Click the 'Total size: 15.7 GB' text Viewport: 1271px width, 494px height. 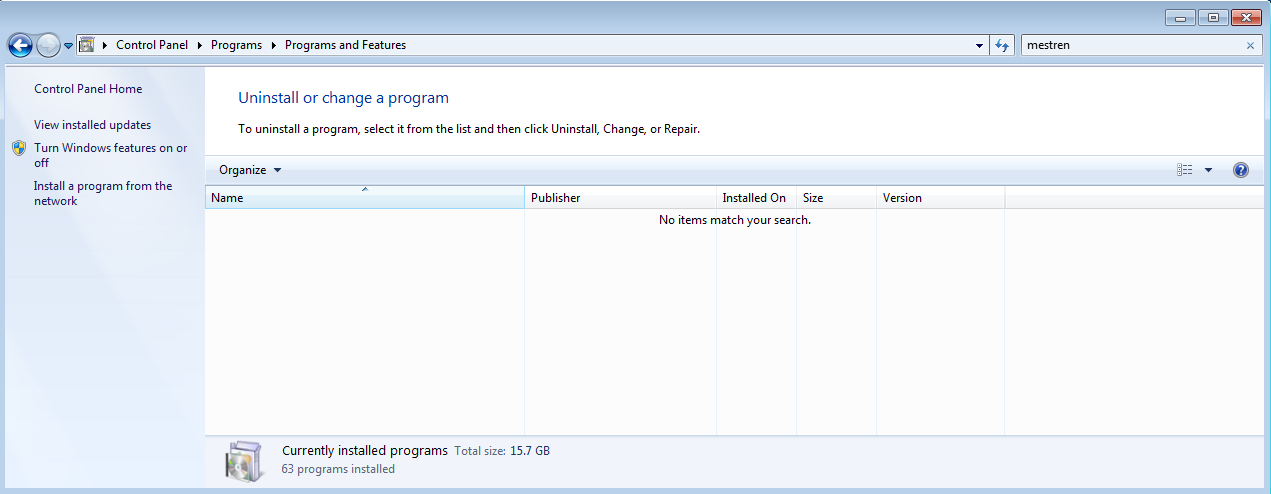[502, 451]
